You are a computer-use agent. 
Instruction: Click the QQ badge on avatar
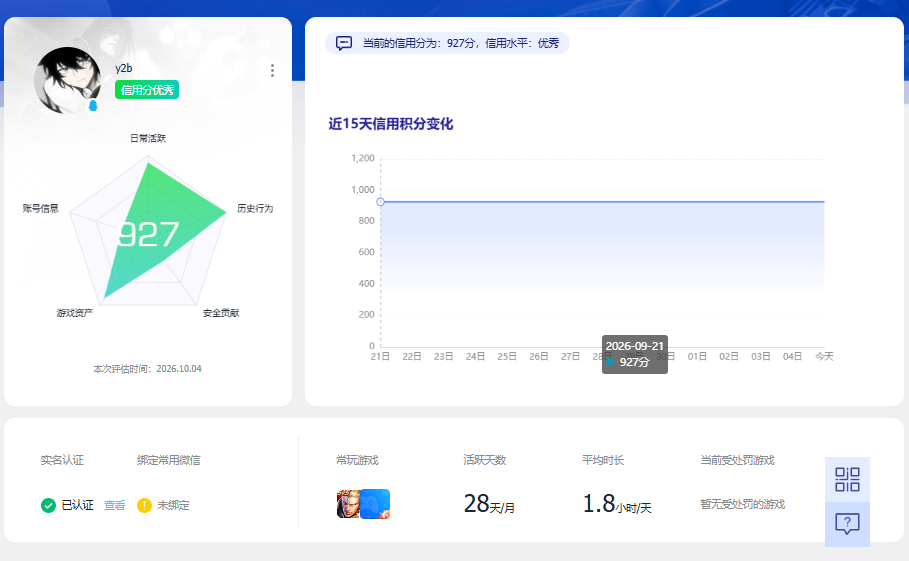point(93,106)
